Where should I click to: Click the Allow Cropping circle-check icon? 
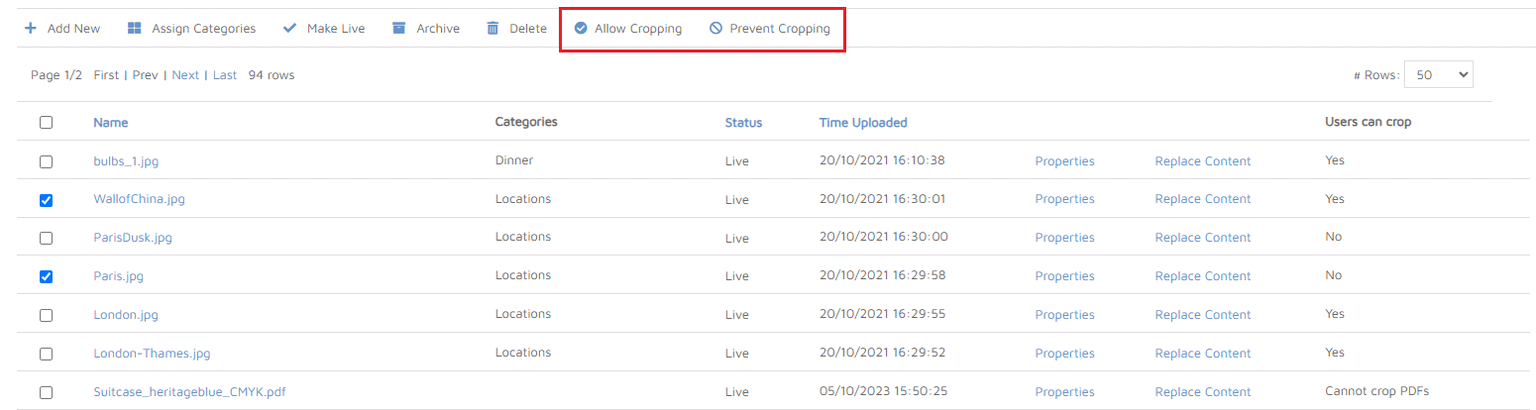(x=581, y=29)
